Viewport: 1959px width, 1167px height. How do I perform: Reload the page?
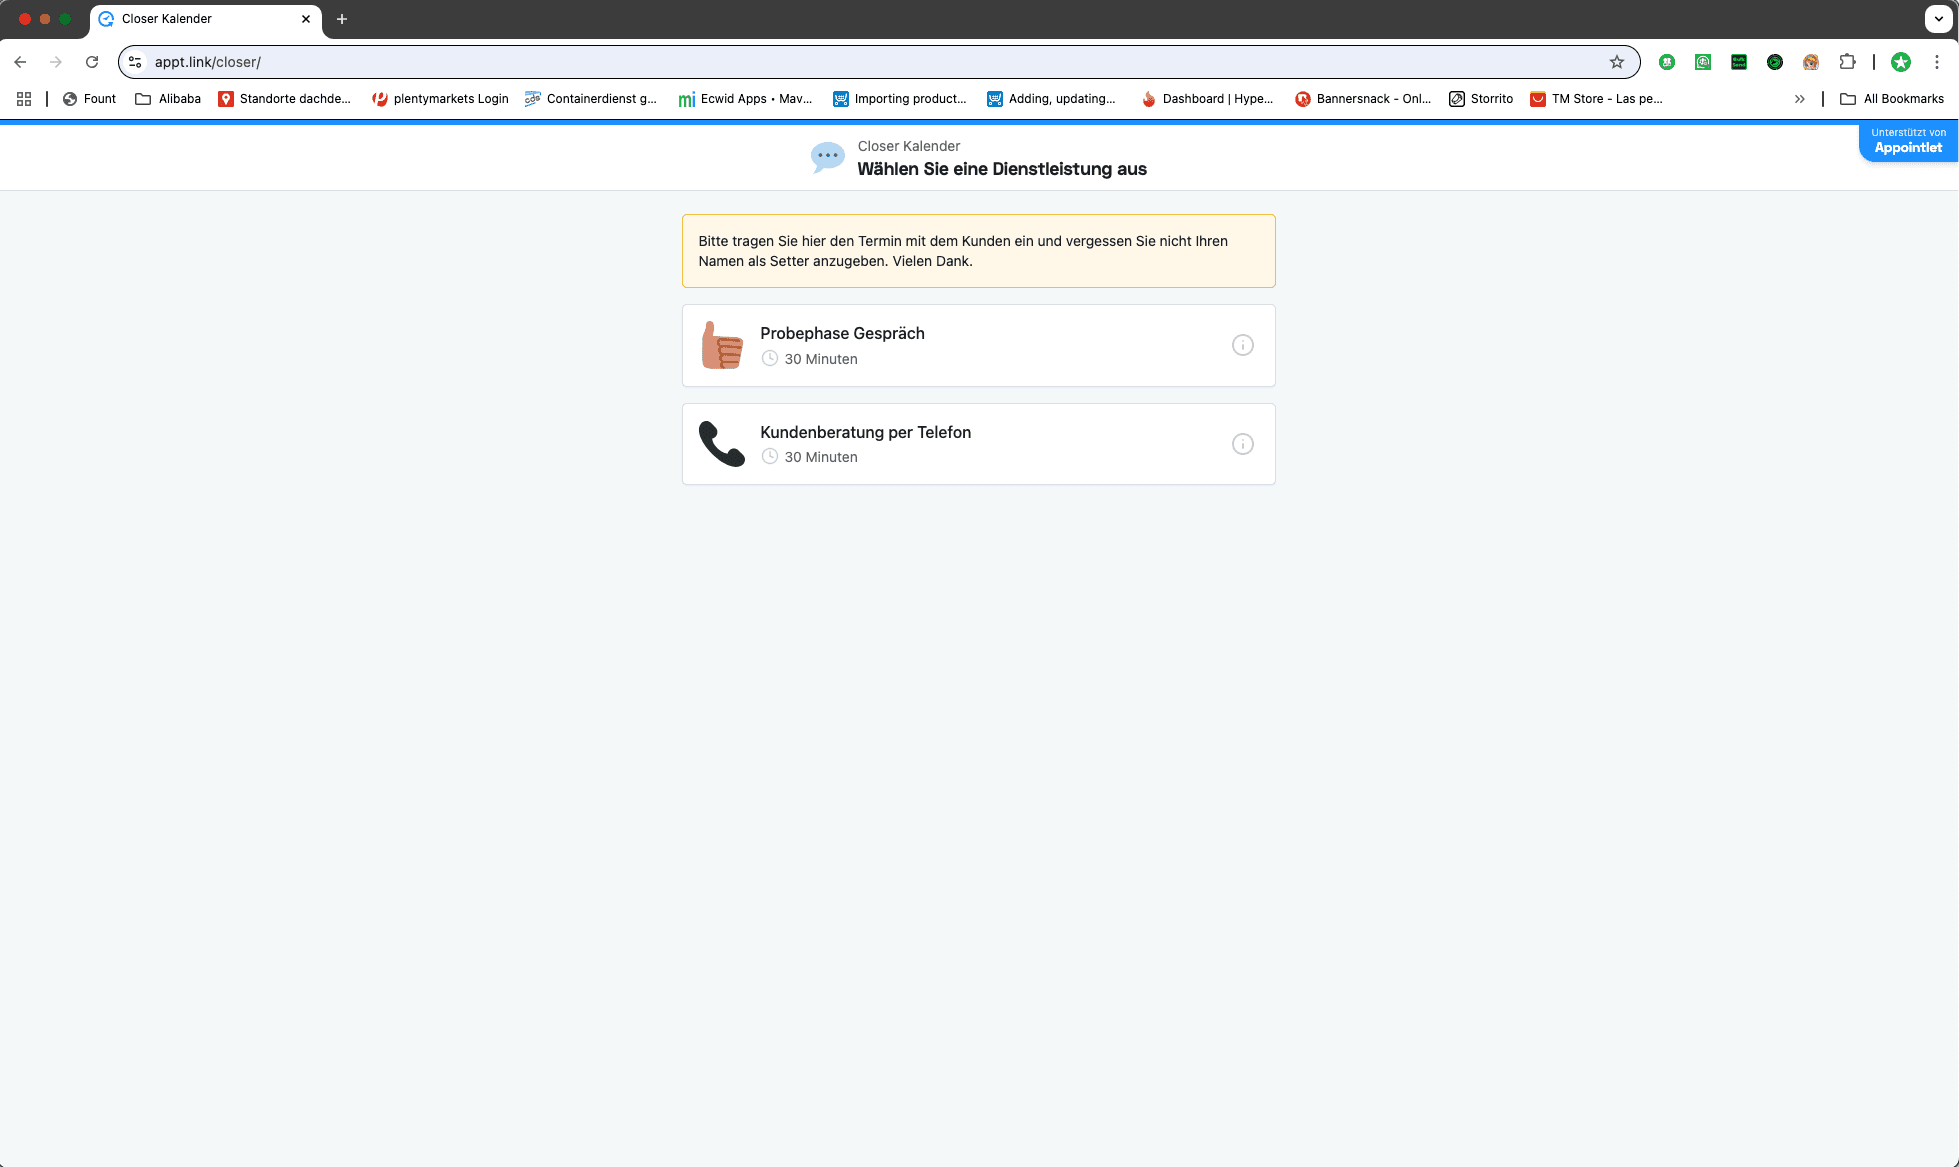tap(92, 62)
